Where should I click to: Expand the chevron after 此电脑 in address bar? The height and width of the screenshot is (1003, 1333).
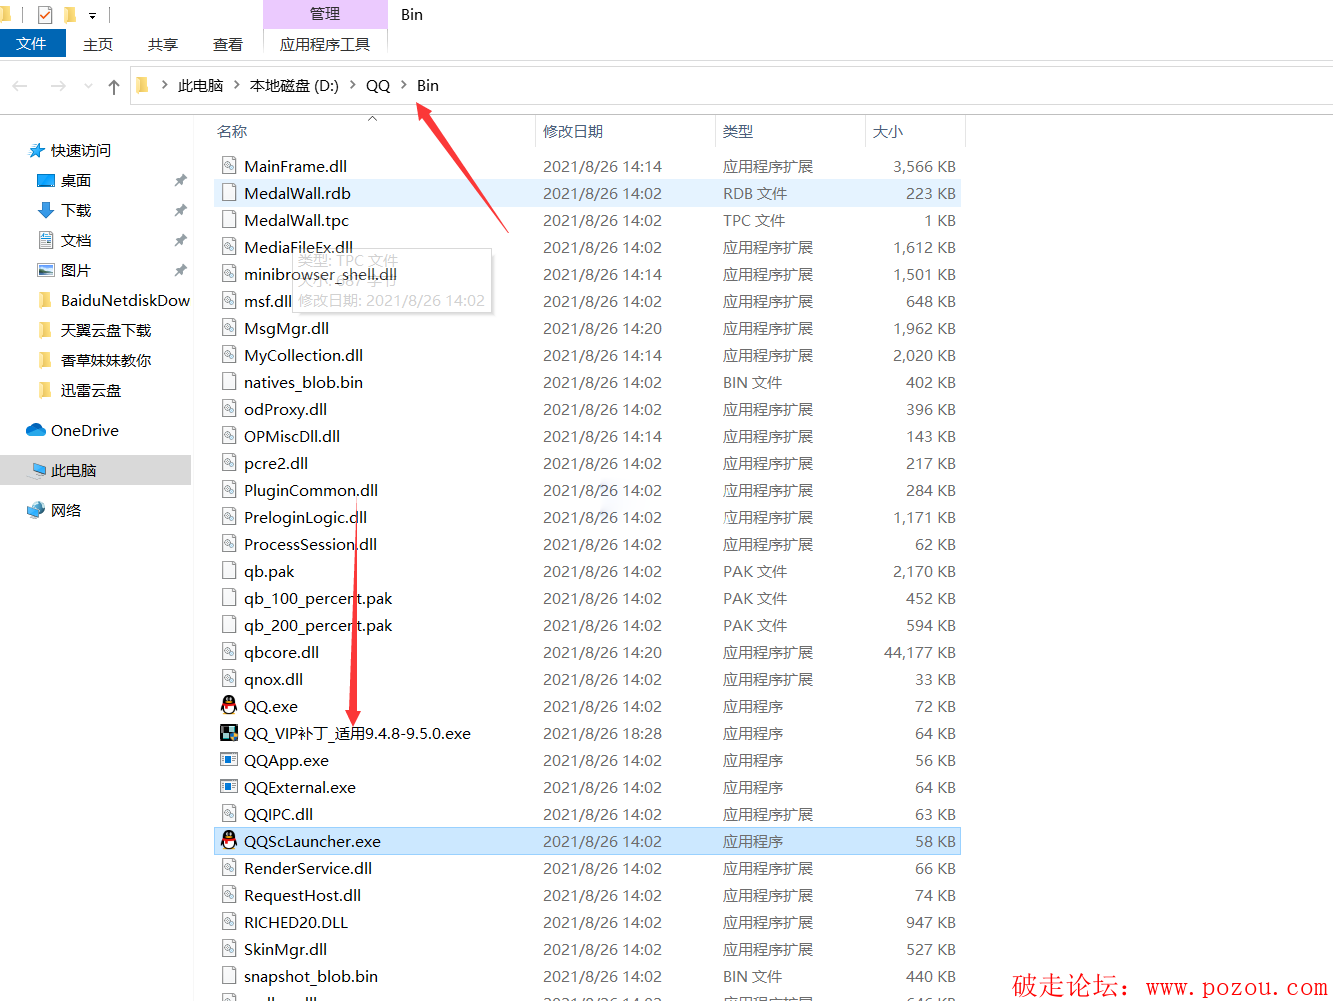click(237, 85)
